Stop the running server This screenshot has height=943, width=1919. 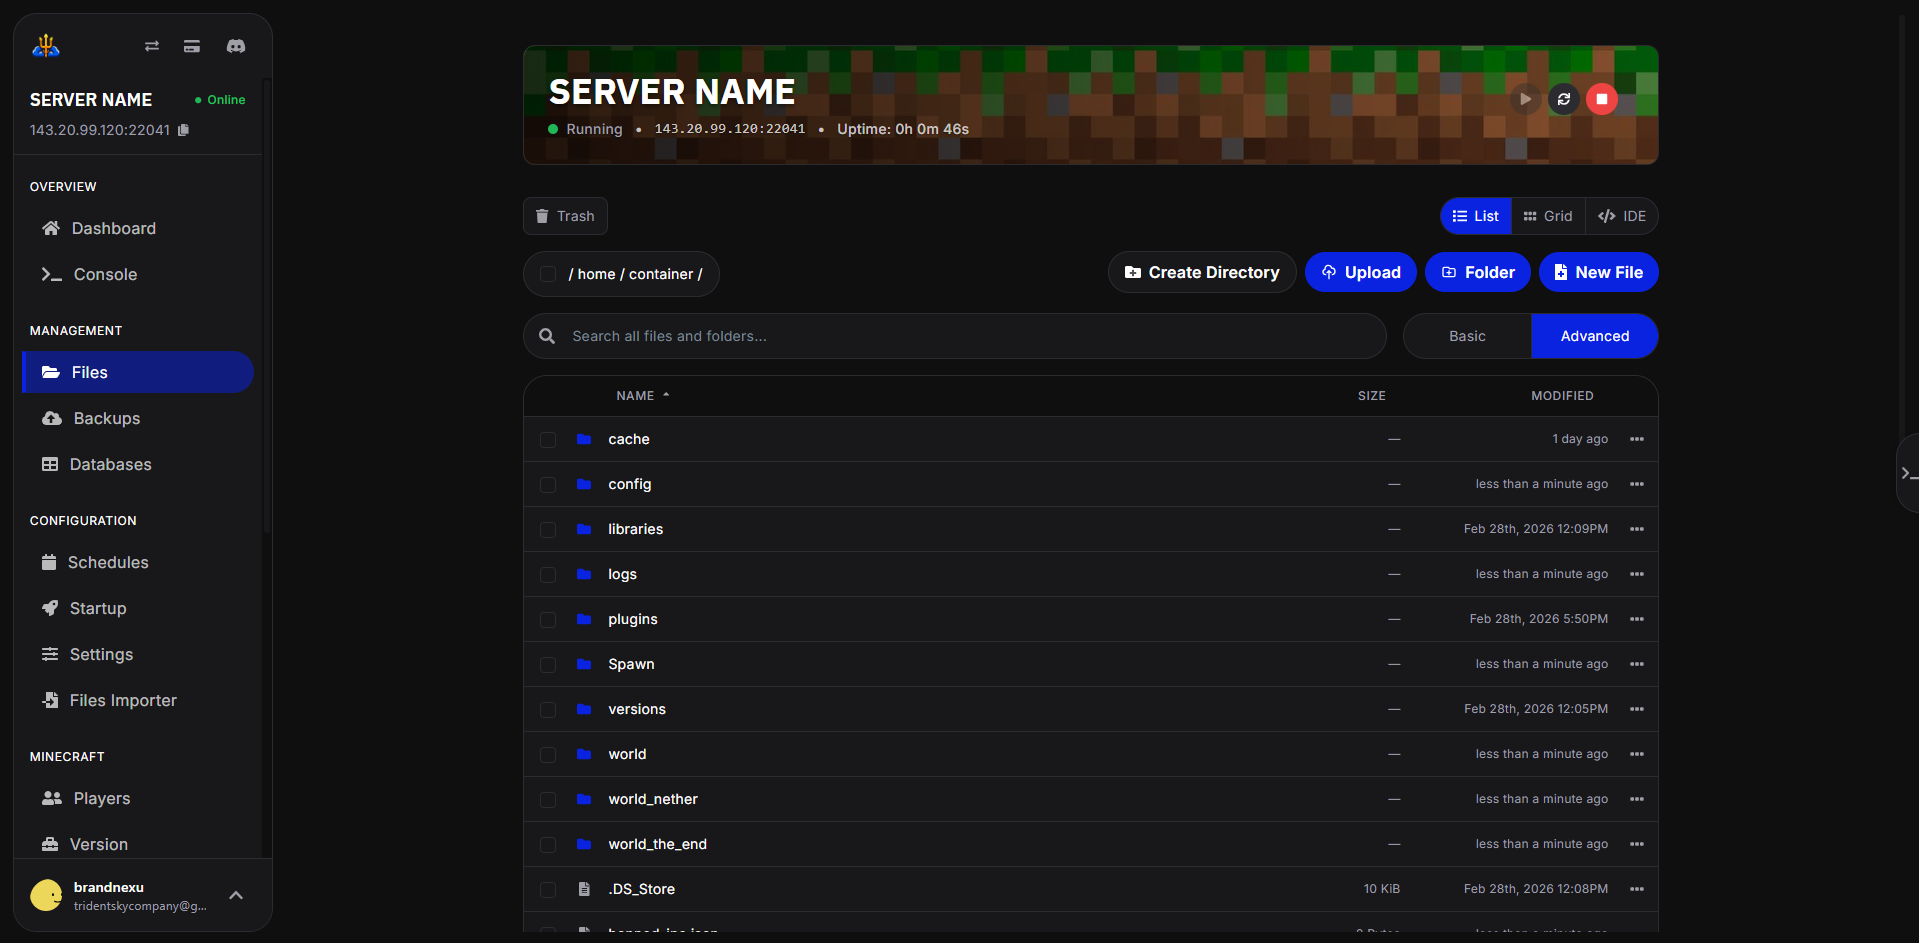[x=1600, y=100]
